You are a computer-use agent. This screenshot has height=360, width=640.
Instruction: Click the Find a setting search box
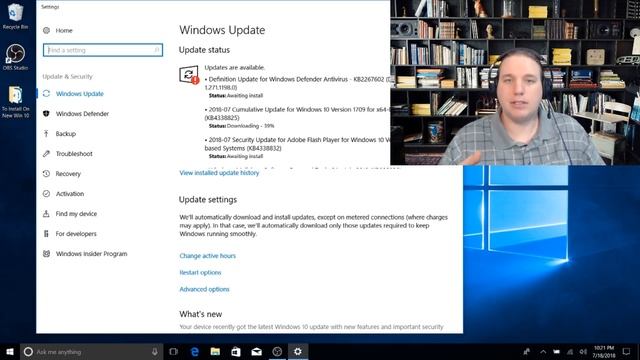pyautogui.click(x=103, y=50)
